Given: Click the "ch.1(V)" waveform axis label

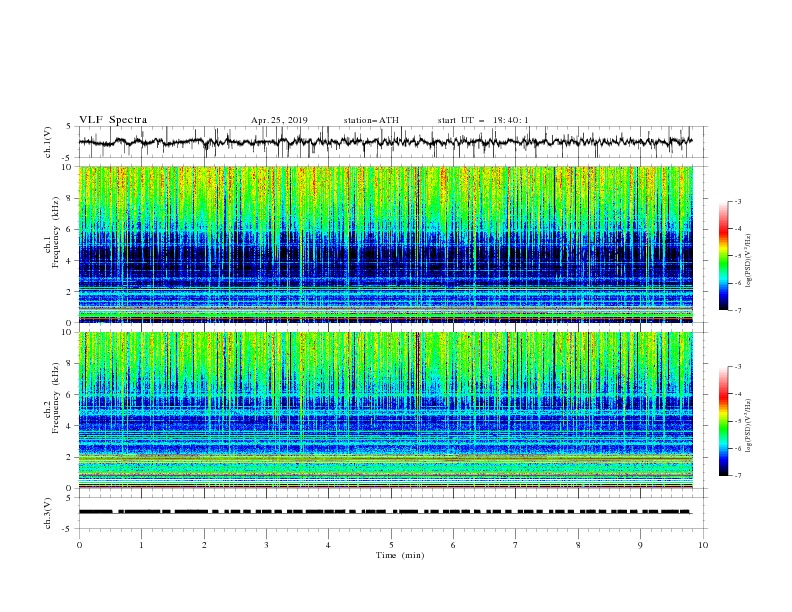Looking at the screenshot, I should point(48,142).
